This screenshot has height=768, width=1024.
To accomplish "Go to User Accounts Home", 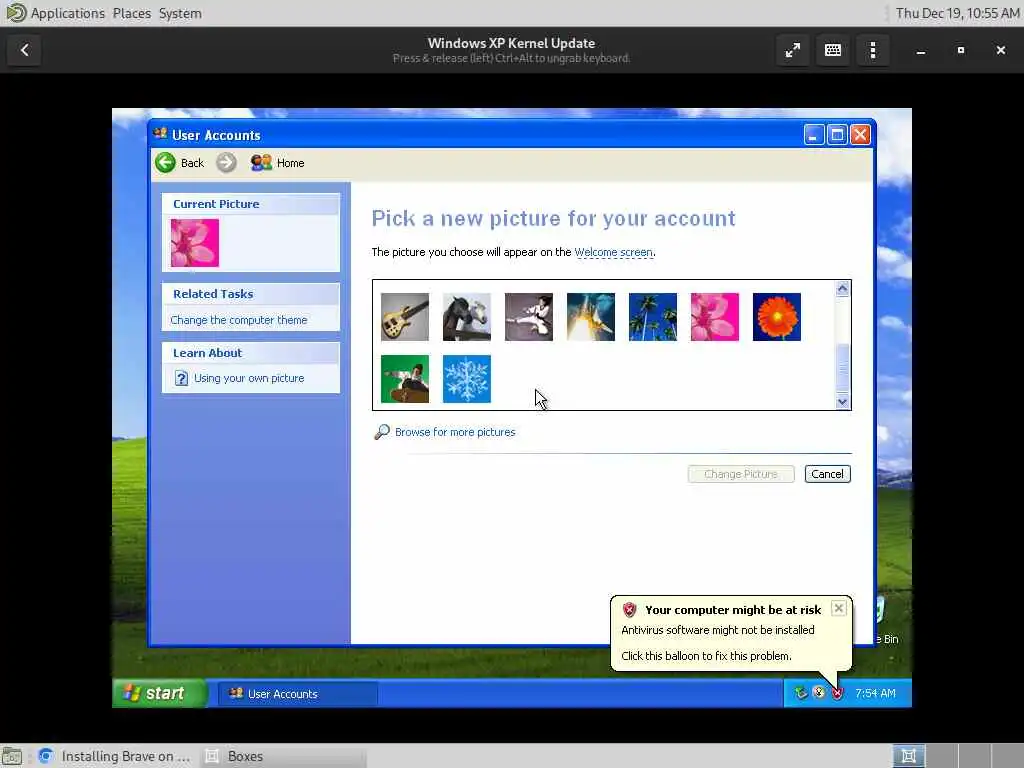I will pos(278,163).
